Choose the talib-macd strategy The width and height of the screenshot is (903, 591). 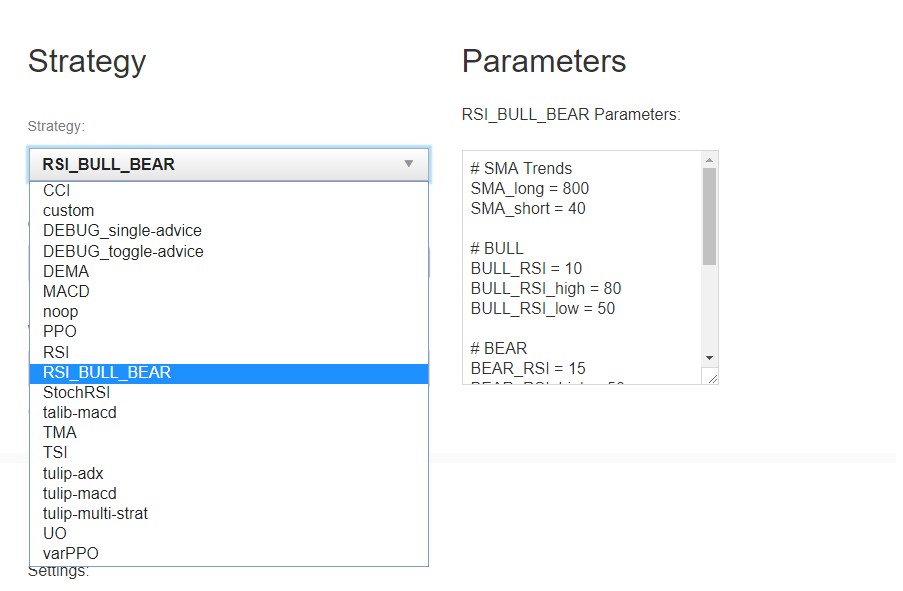[80, 412]
